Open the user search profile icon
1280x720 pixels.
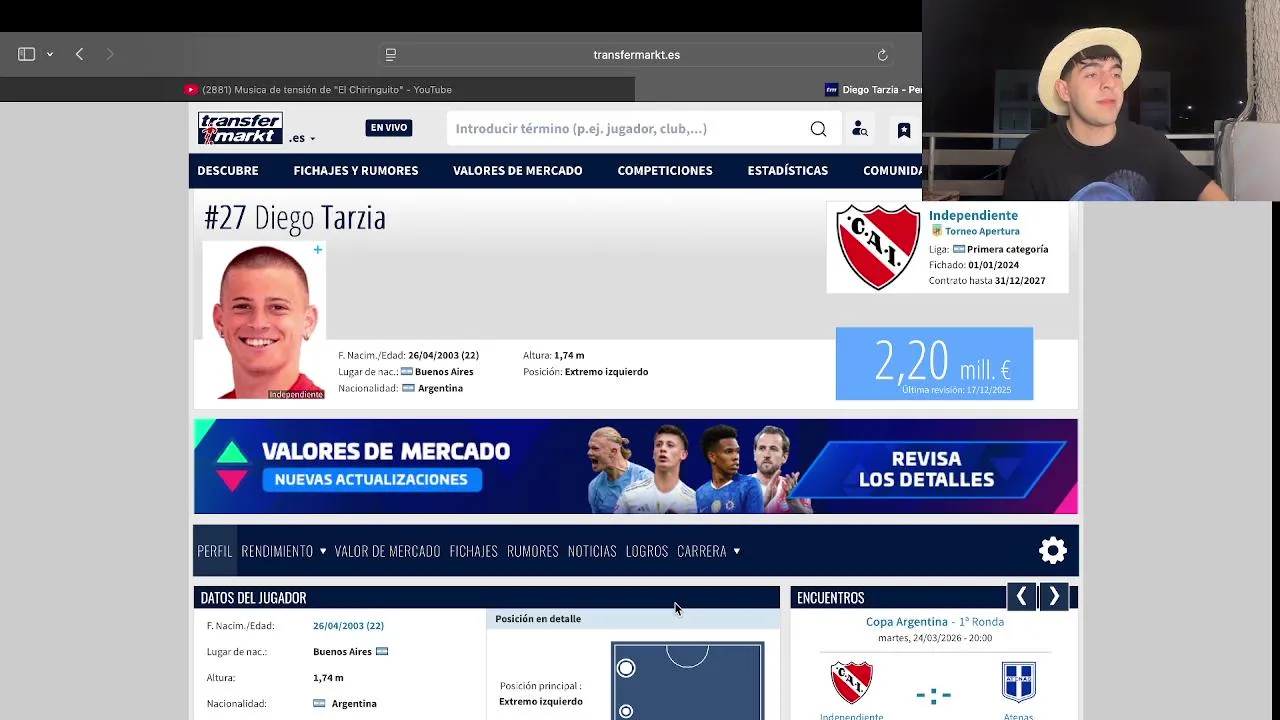[x=859, y=129]
